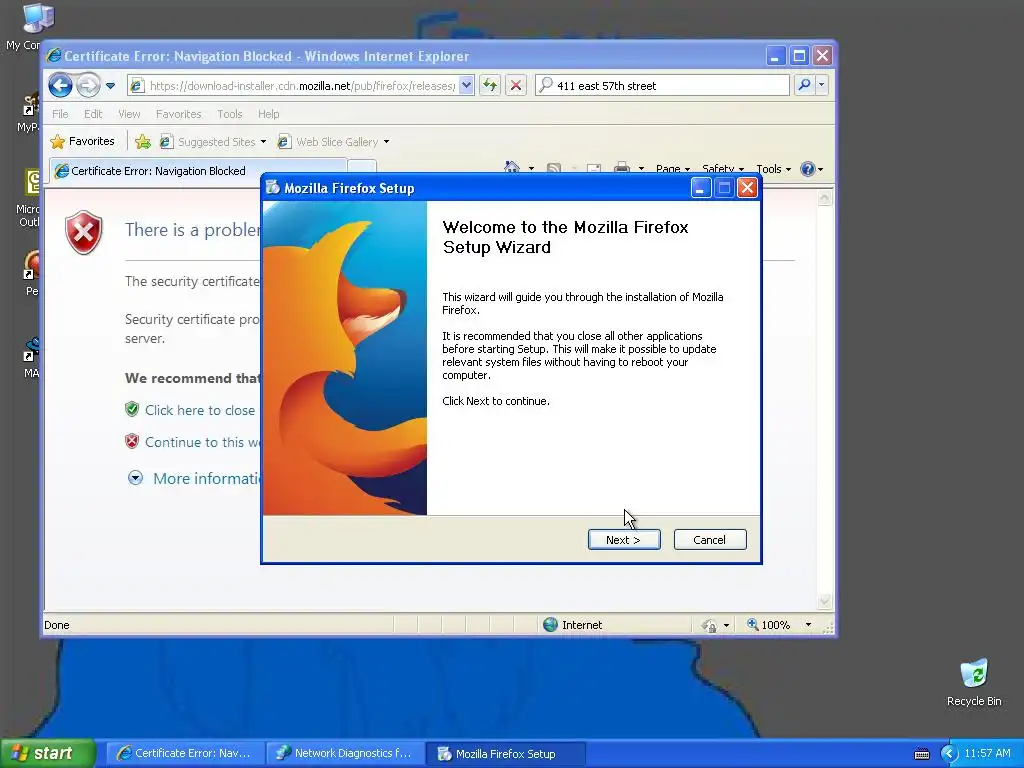
Task: Click the IE forward arrow button
Action: [x=88, y=85]
